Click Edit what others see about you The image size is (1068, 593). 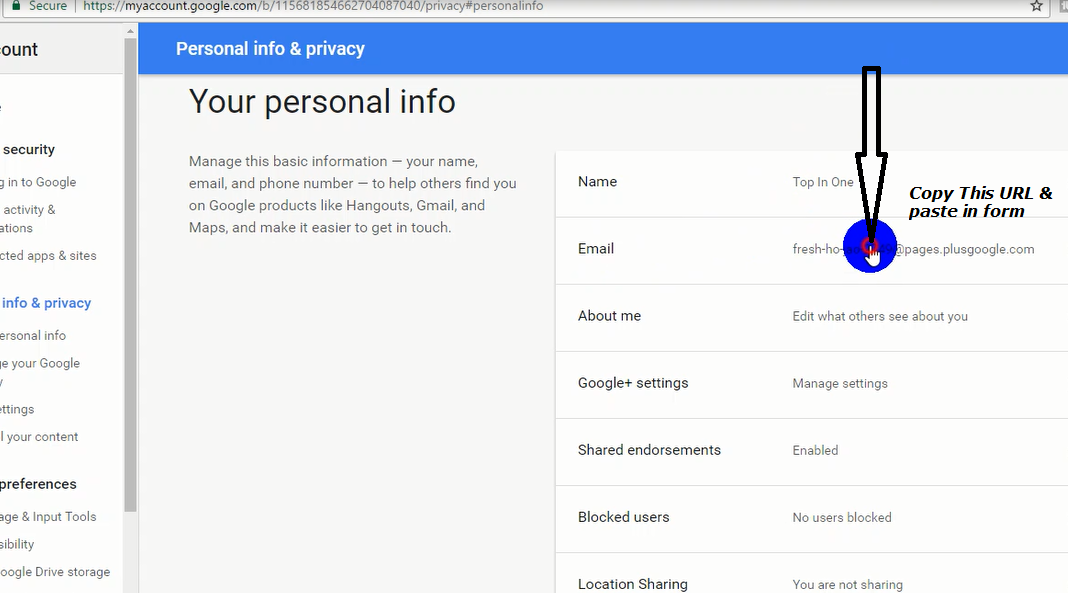pos(880,316)
